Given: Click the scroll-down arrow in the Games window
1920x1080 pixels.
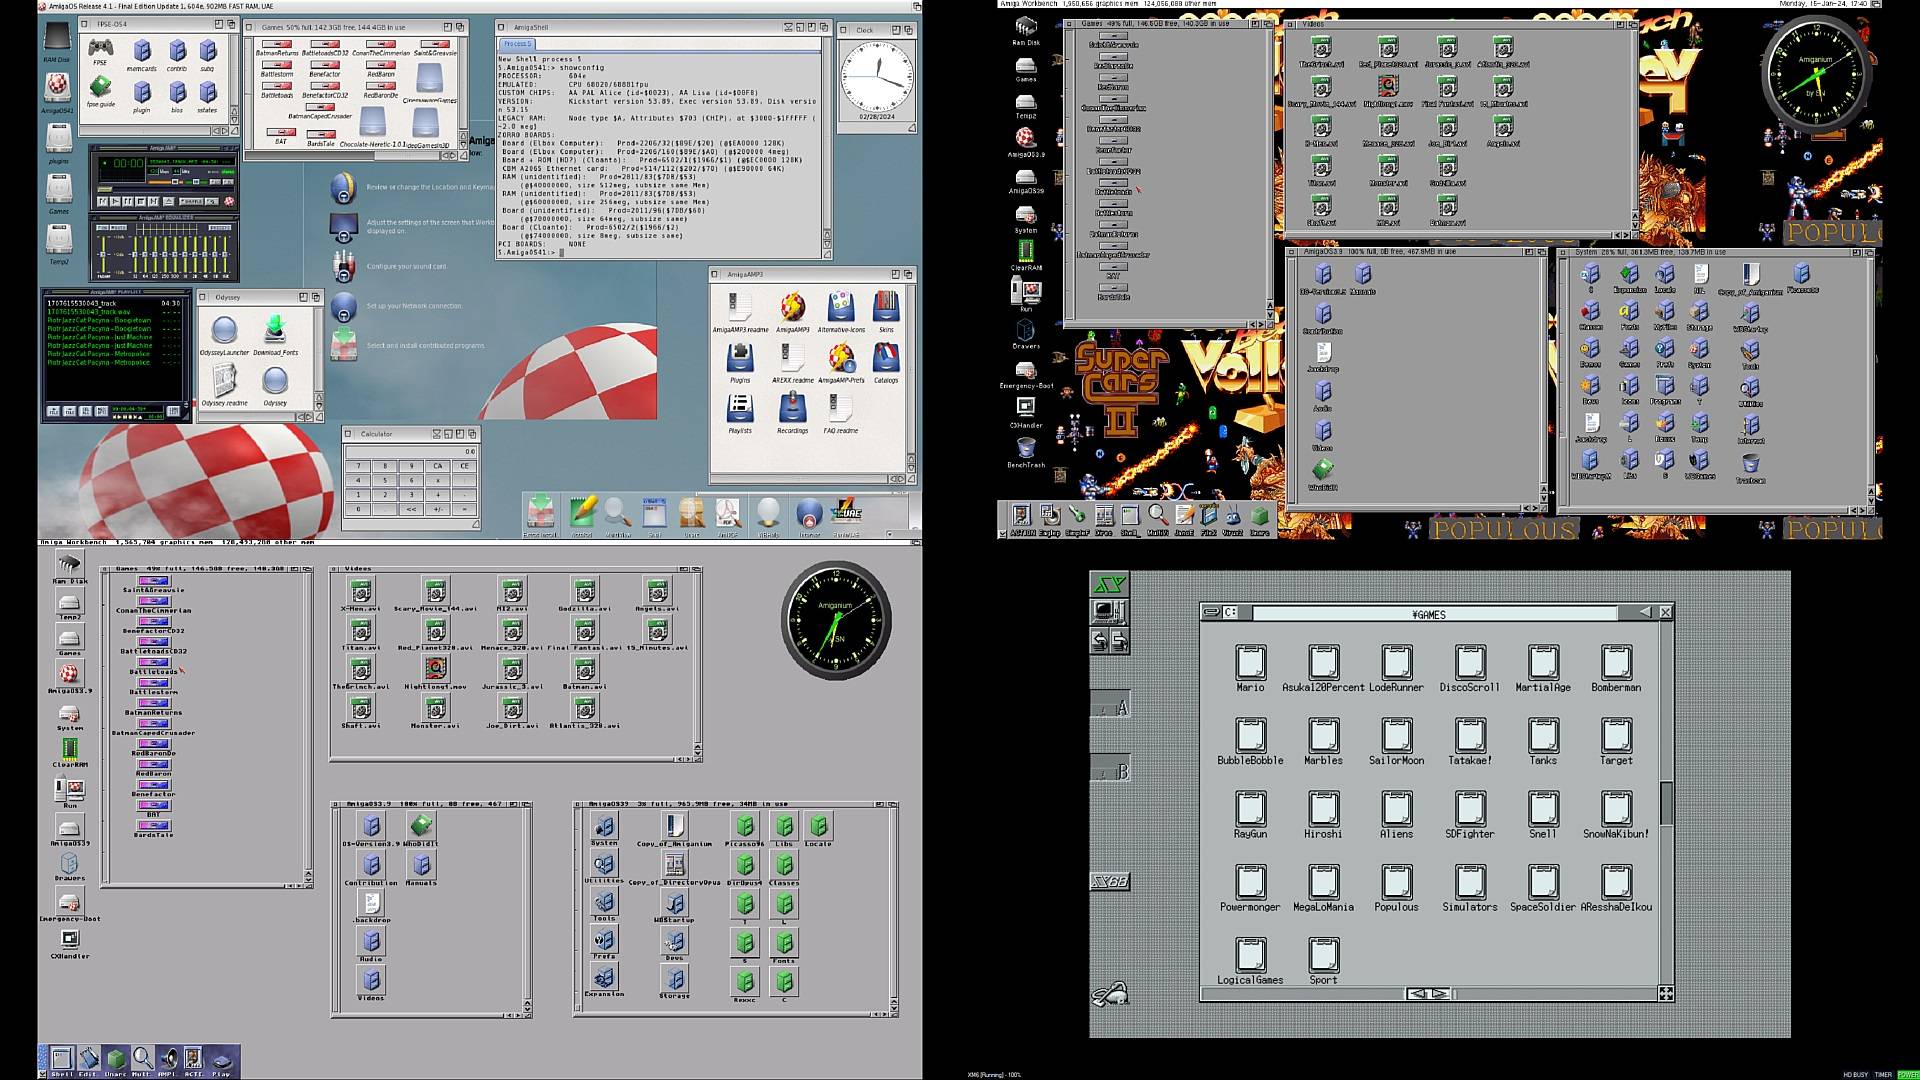Looking at the screenshot, I should 309,880.
